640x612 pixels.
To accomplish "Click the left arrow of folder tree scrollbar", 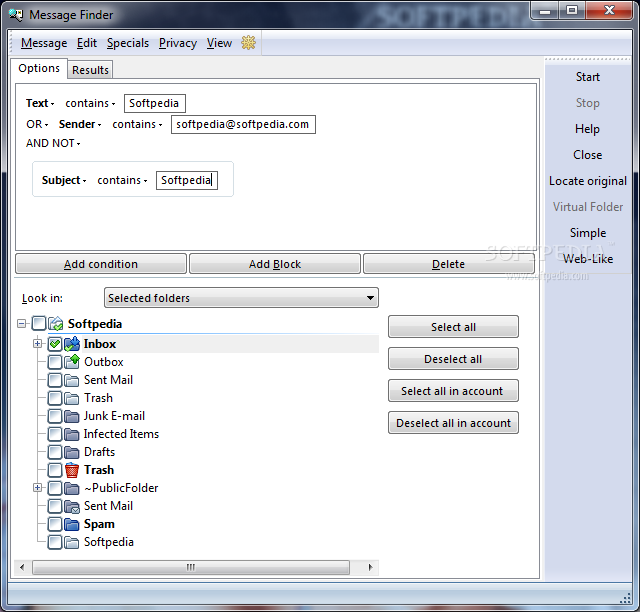I will click(x=22, y=567).
